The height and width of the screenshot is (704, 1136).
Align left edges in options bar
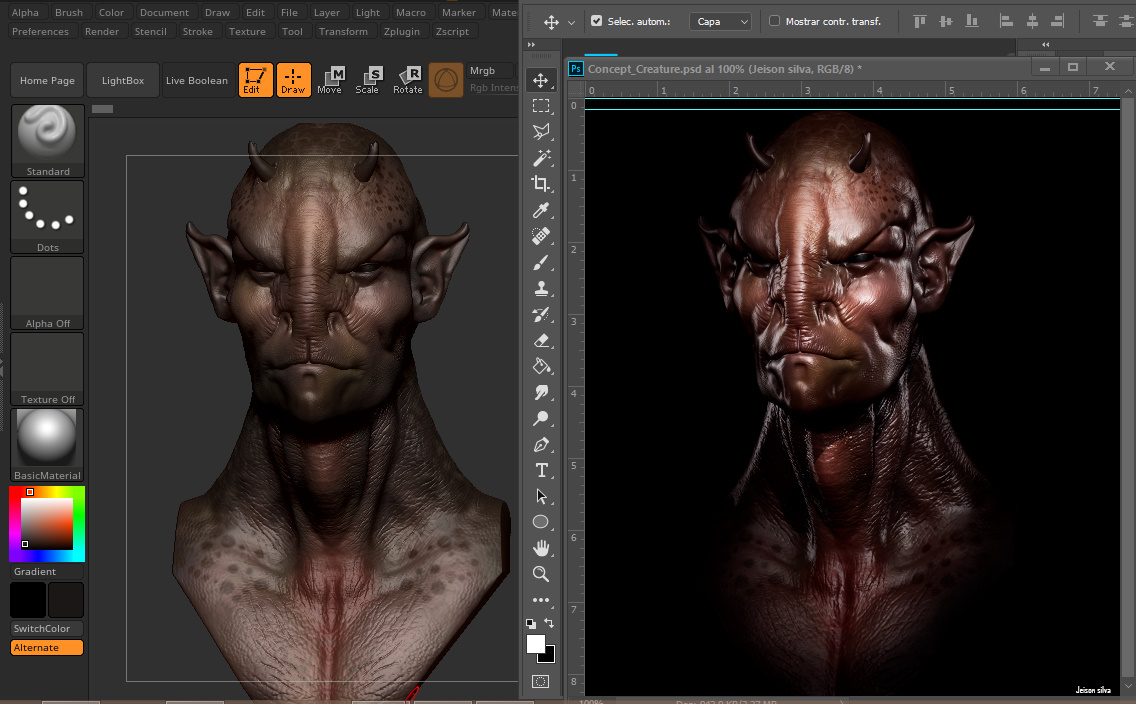point(1006,21)
